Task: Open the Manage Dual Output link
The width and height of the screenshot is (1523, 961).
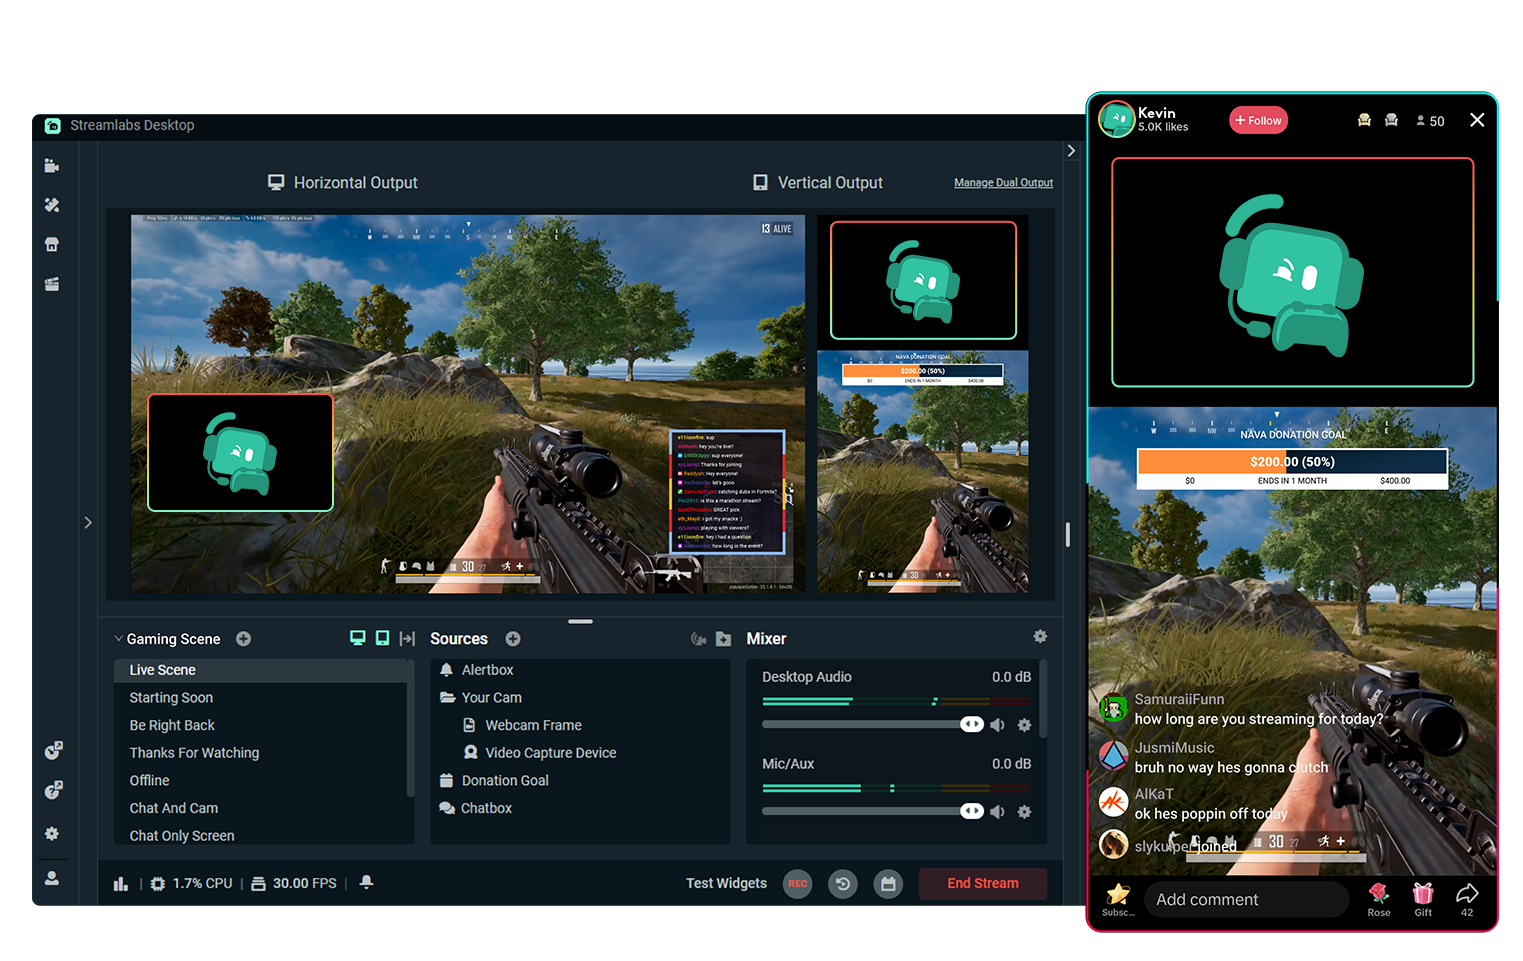Action: point(1003,182)
